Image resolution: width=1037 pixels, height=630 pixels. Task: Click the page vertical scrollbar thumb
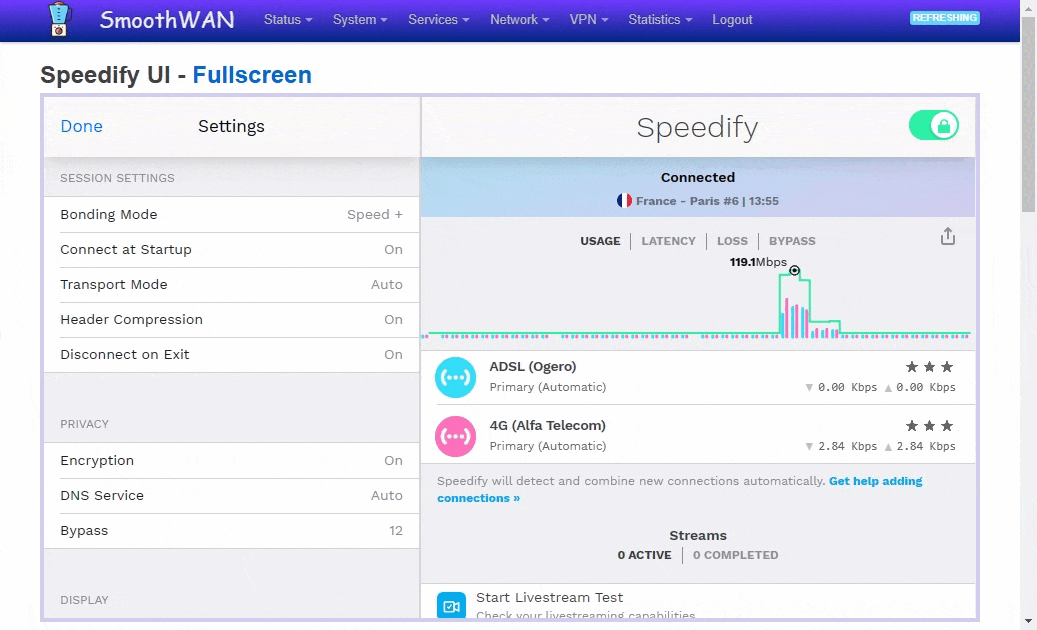click(x=1028, y=114)
